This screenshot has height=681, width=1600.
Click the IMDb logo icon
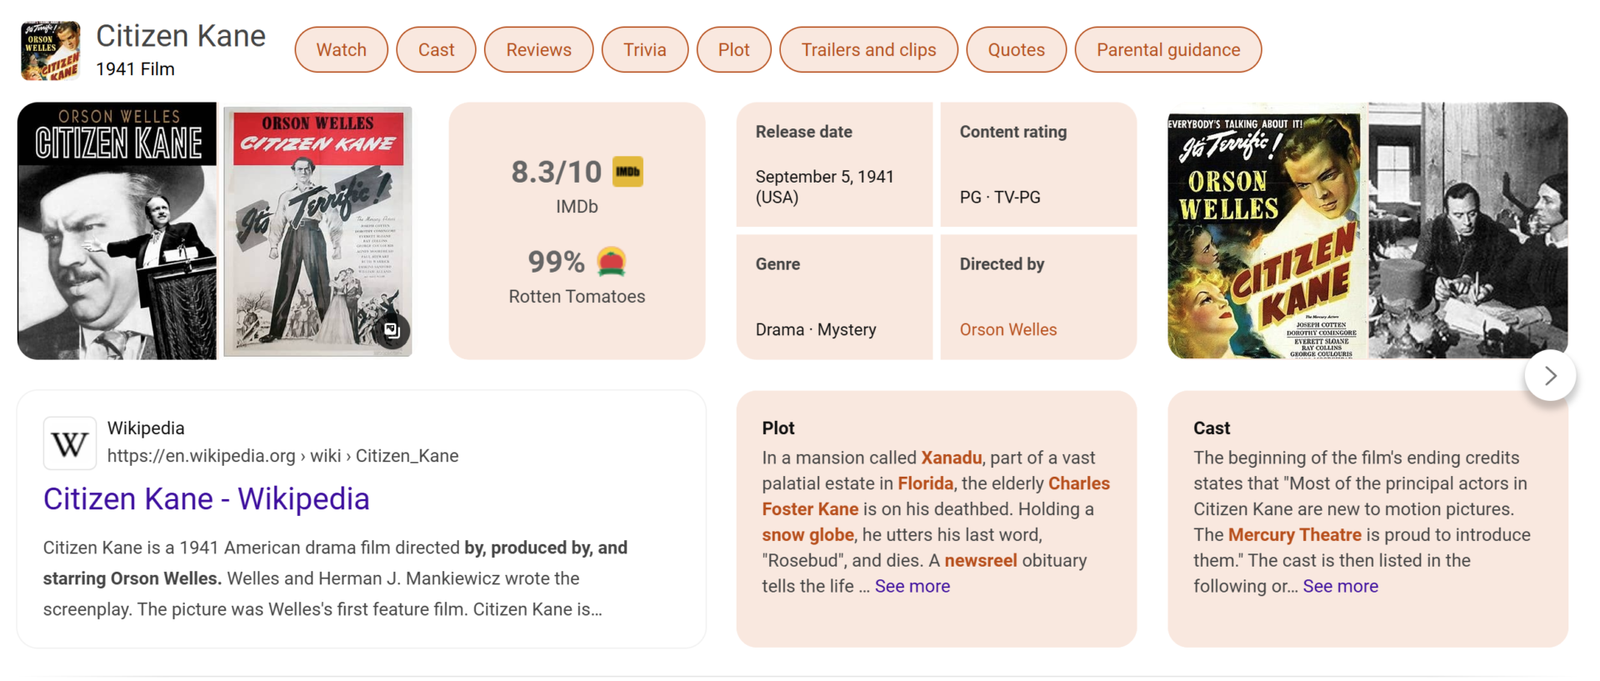click(627, 172)
